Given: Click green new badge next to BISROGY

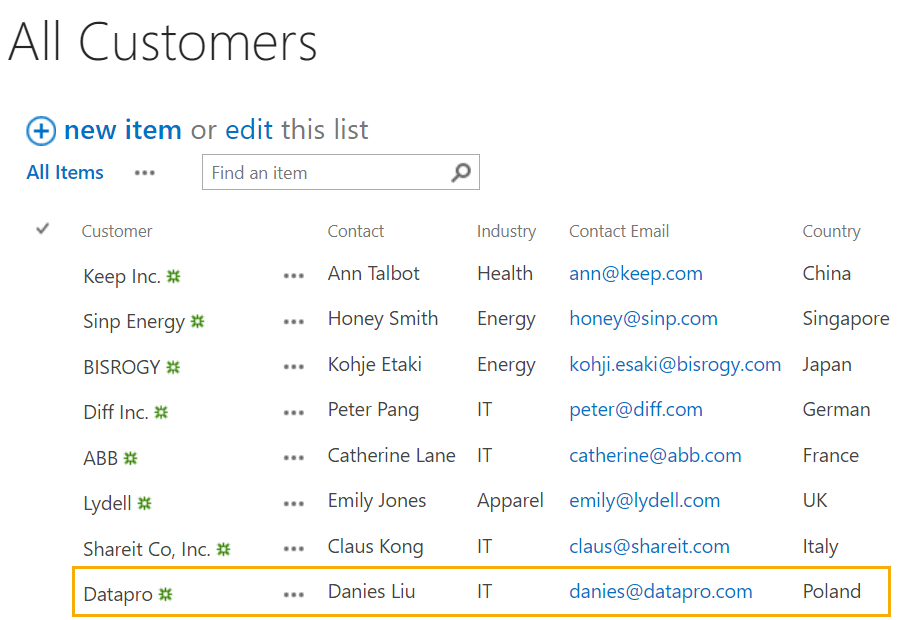Looking at the screenshot, I should coord(173,367).
